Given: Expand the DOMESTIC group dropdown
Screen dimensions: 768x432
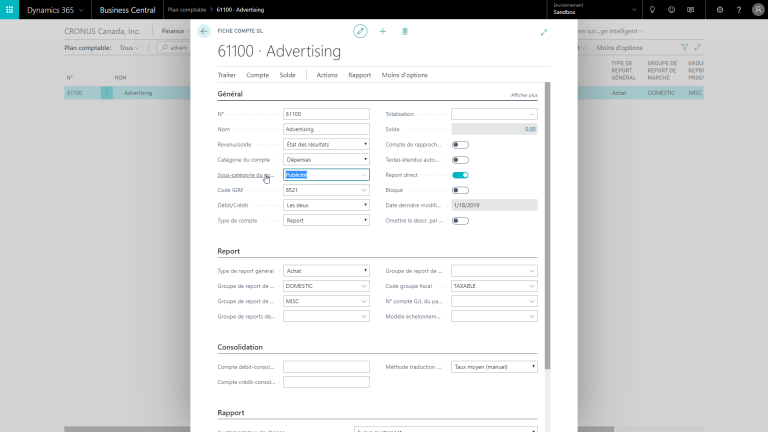Looking at the screenshot, I should [x=364, y=286].
